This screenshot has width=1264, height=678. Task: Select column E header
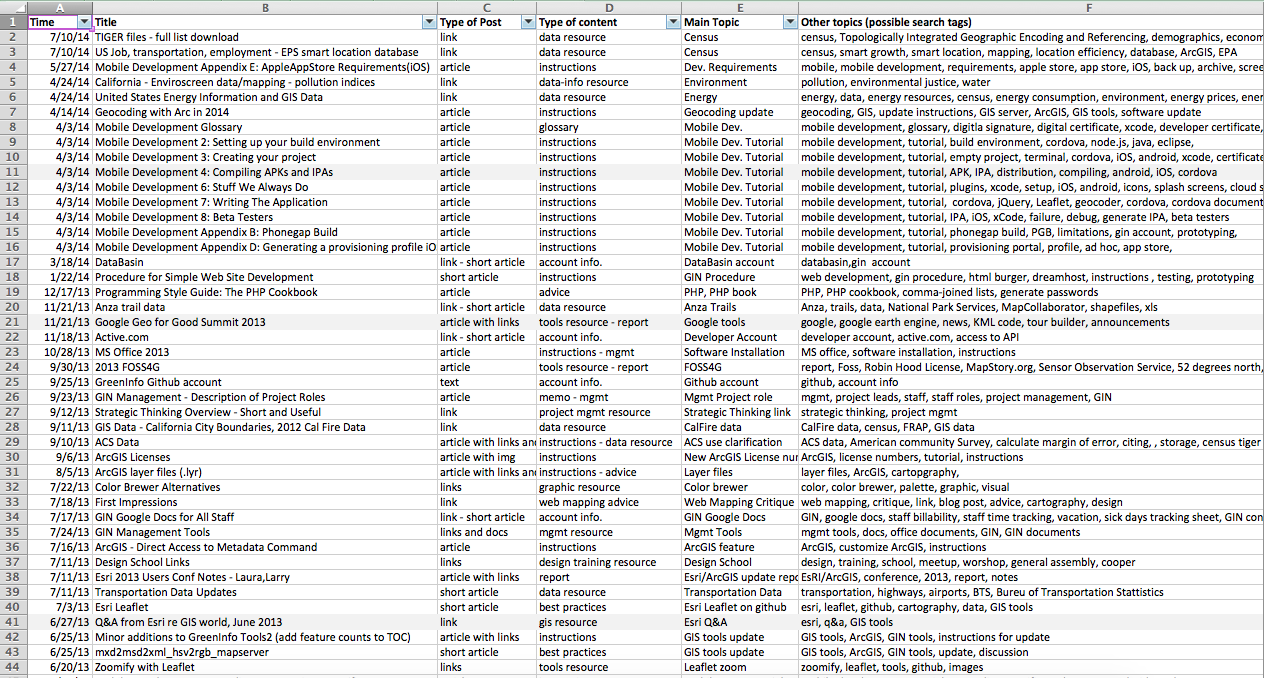coord(740,7)
